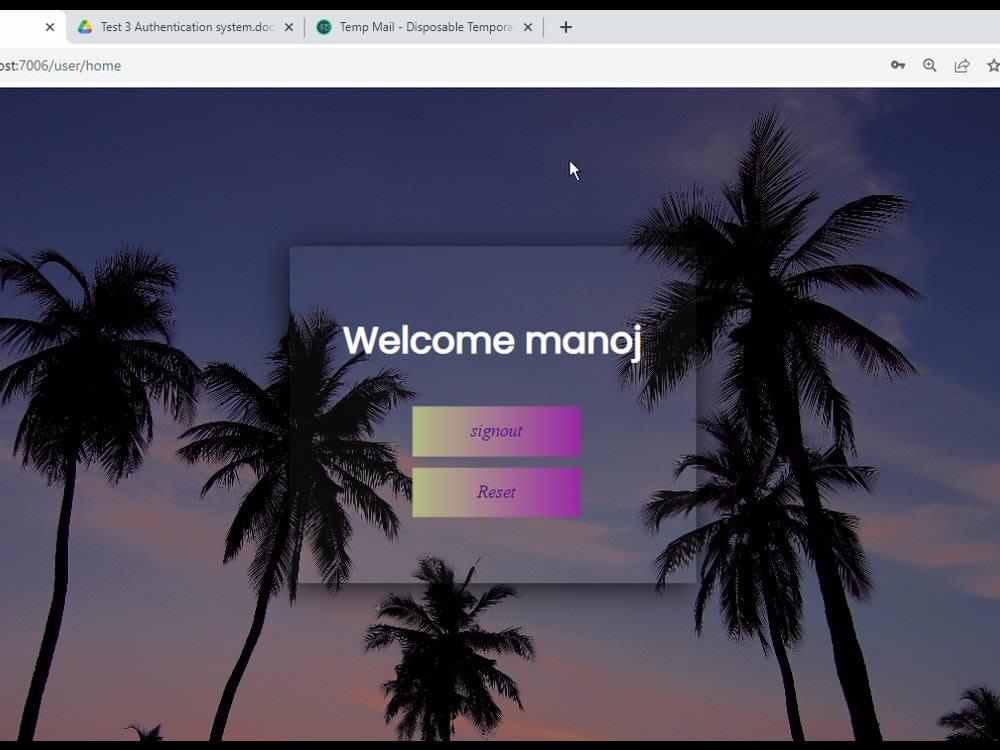Click the Reset button
This screenshot has height=750, width=1000.
(496, 492)
